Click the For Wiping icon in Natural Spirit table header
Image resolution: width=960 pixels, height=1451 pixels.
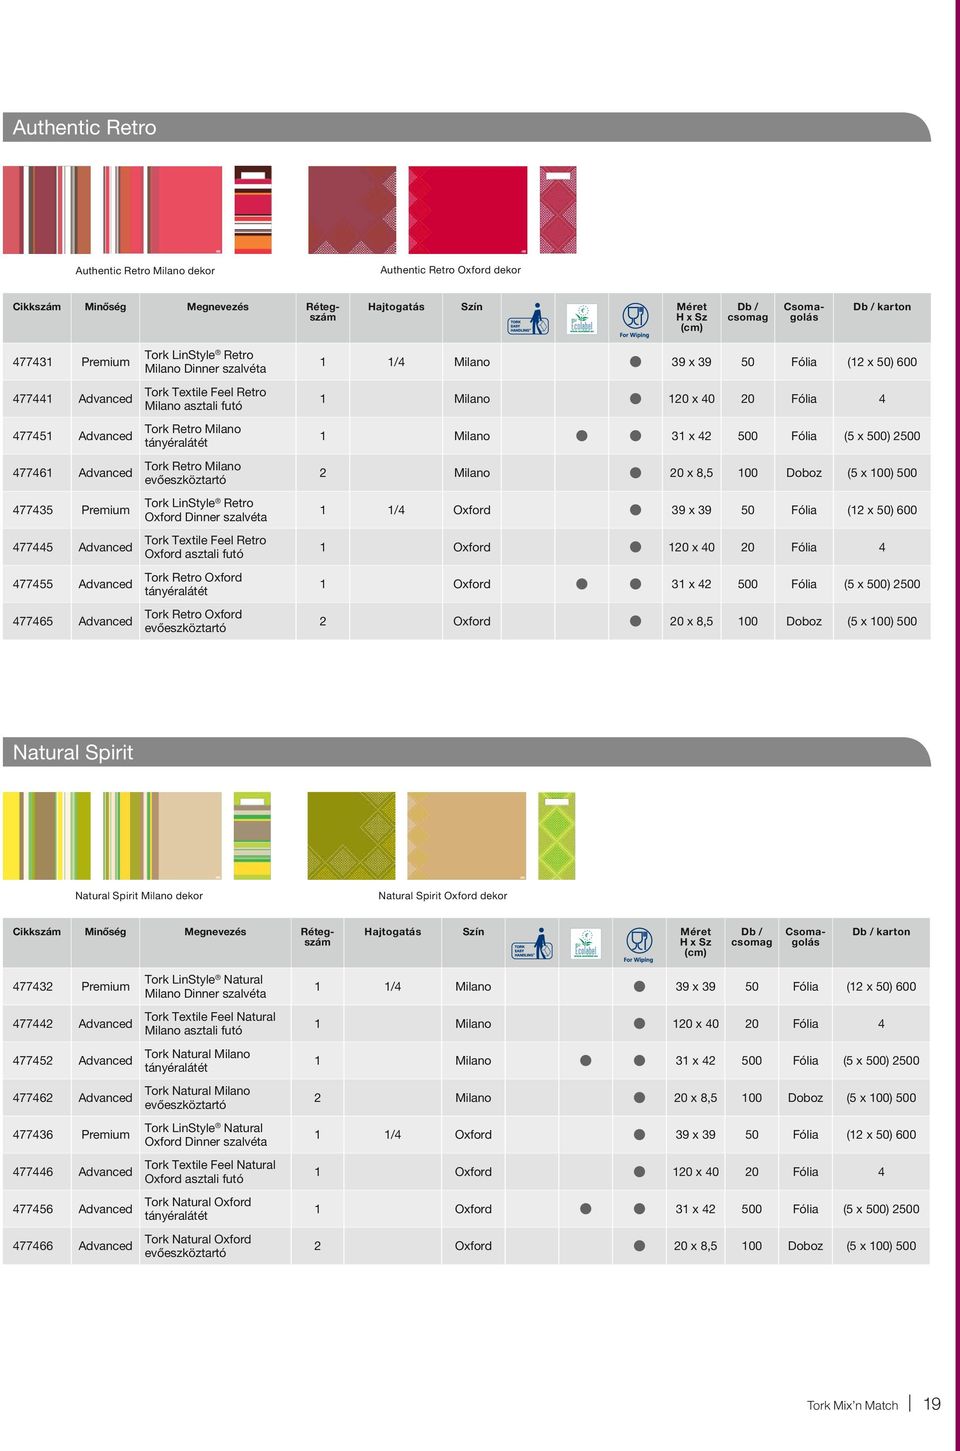click(x=639, y=945)
